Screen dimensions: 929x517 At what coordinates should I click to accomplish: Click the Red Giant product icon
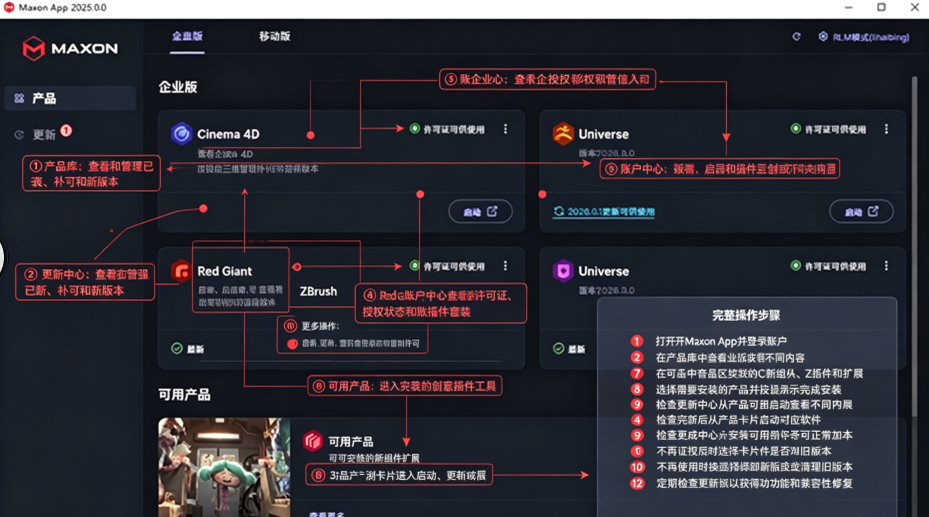181,271
